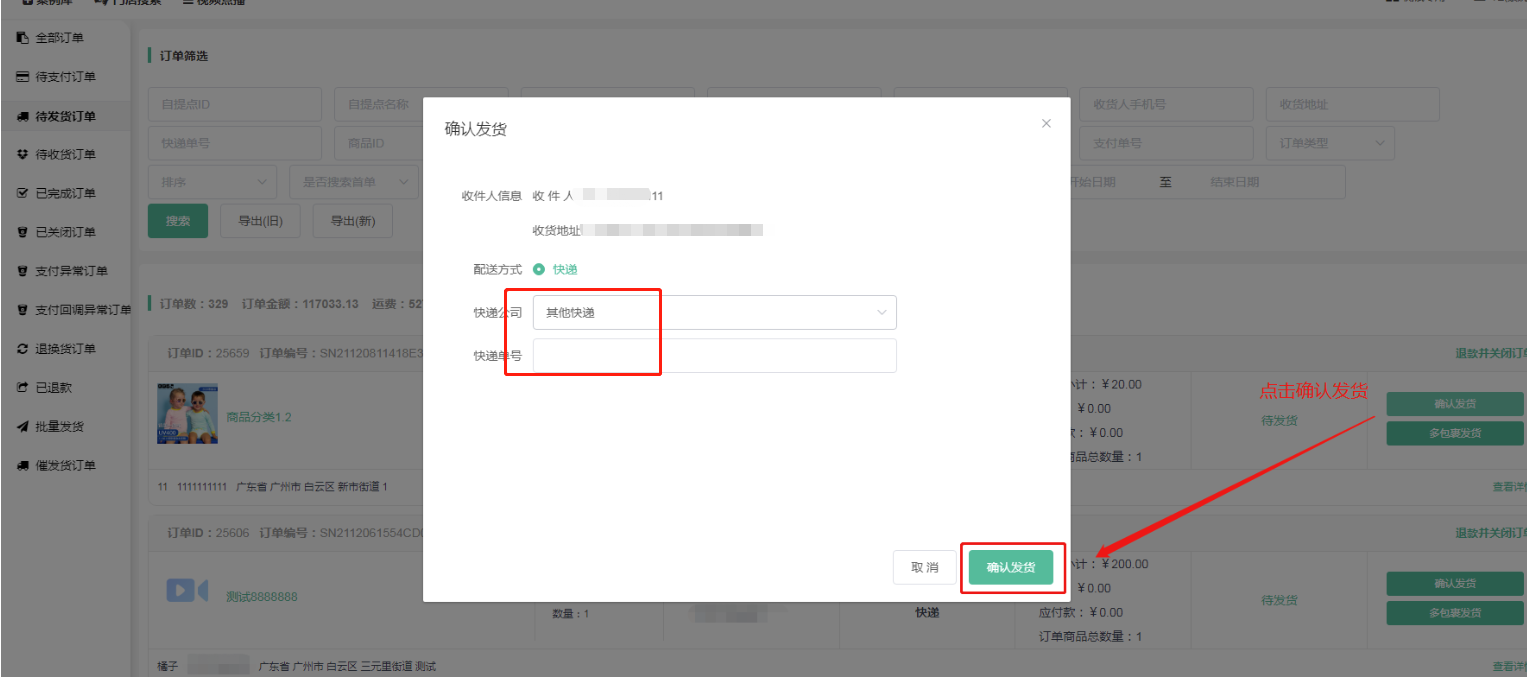The width and height of the screenshot is (1527, 677).
Task: Open the 快递公司 dropdown
Action: click(714, 313)
